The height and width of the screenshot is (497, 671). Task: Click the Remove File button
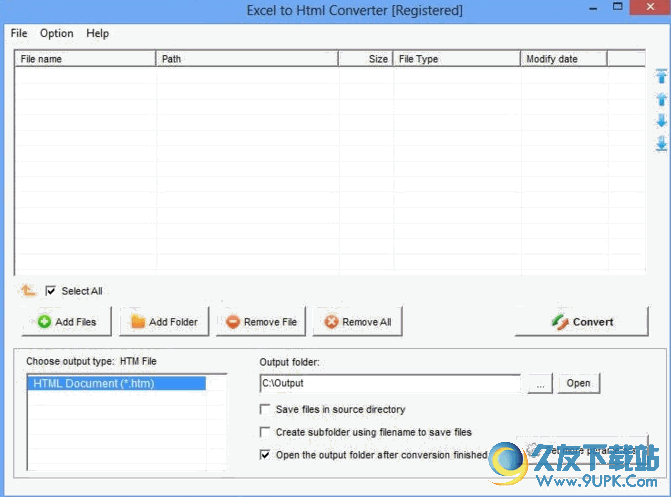[x=261, y=321]
